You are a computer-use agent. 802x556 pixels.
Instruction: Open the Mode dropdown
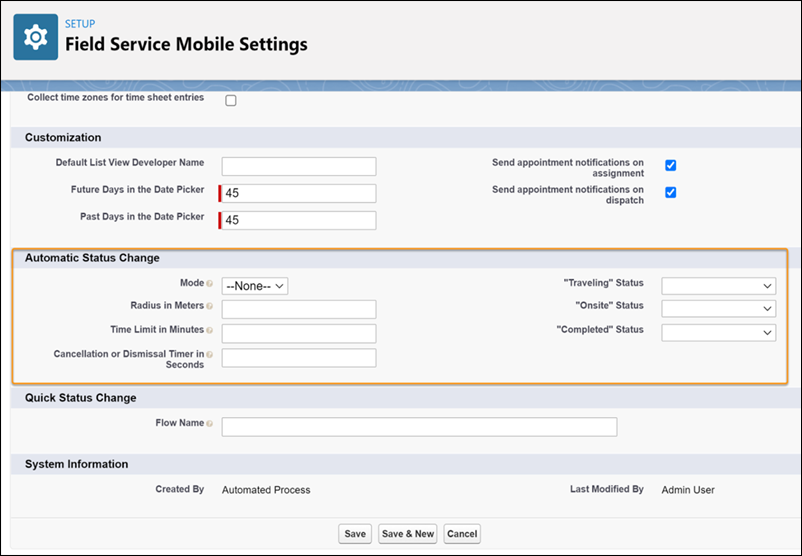[x=255, y=286]
